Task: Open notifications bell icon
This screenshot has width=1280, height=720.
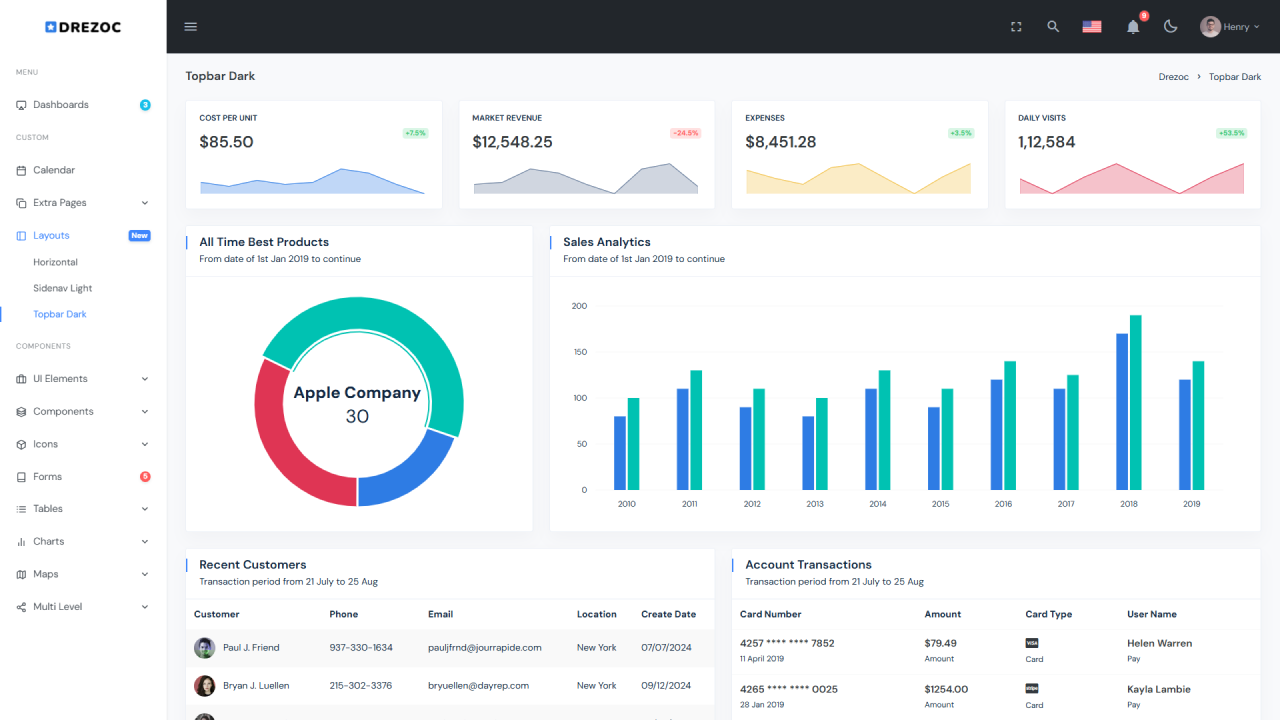Action: click(x=1133, y=27)
